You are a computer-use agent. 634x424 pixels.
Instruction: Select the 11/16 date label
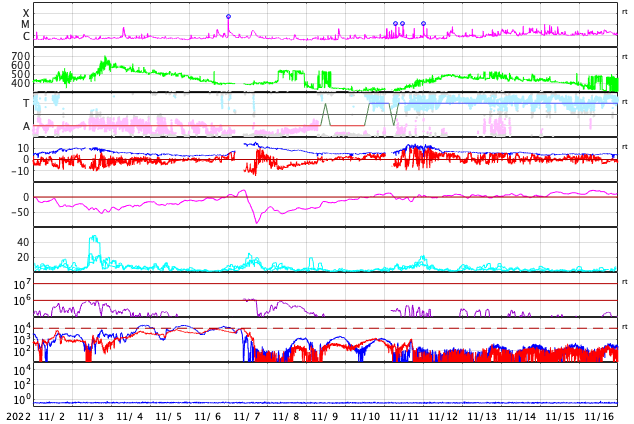(x=599, y=417)
